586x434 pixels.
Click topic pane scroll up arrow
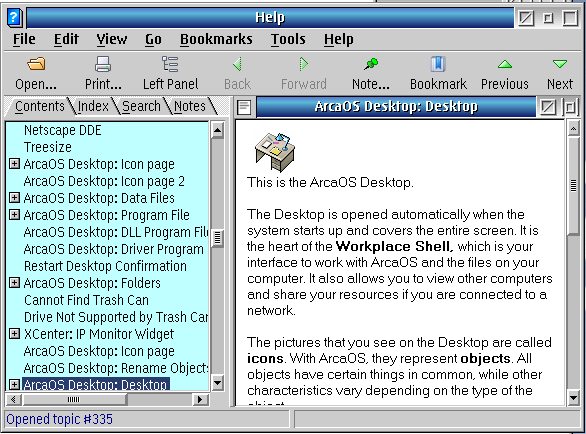pyautogui.click(x=573, y=129)
